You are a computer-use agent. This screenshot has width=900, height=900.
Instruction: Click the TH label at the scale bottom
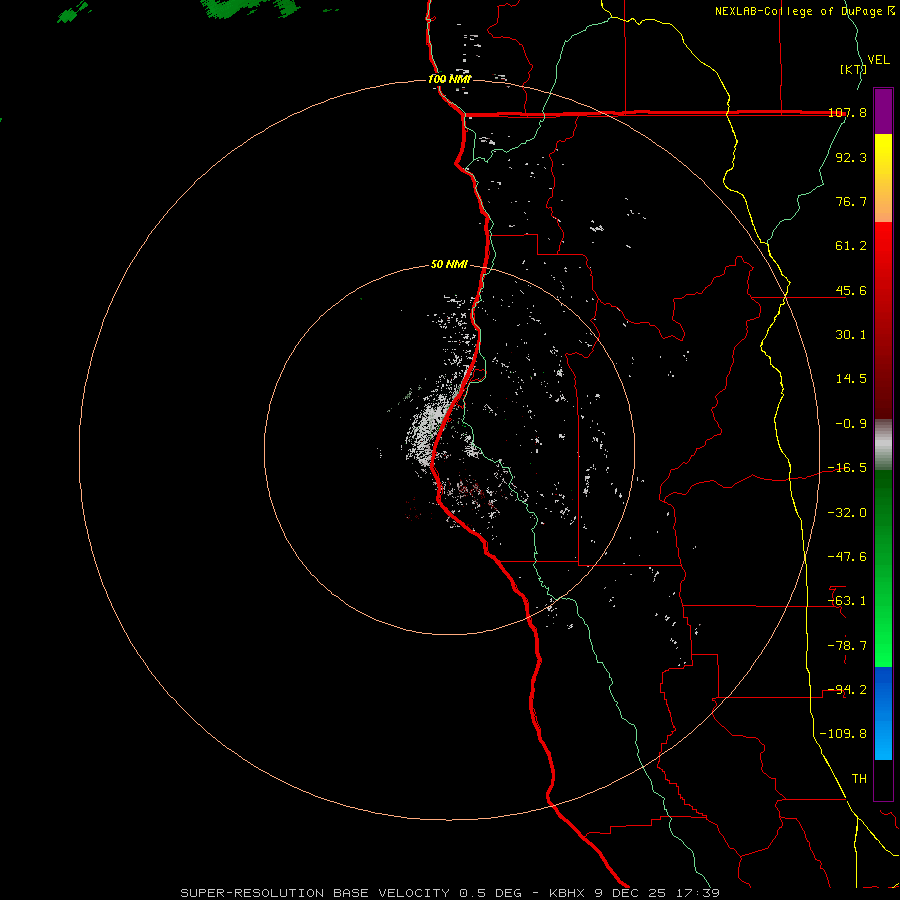pos(859,779)
